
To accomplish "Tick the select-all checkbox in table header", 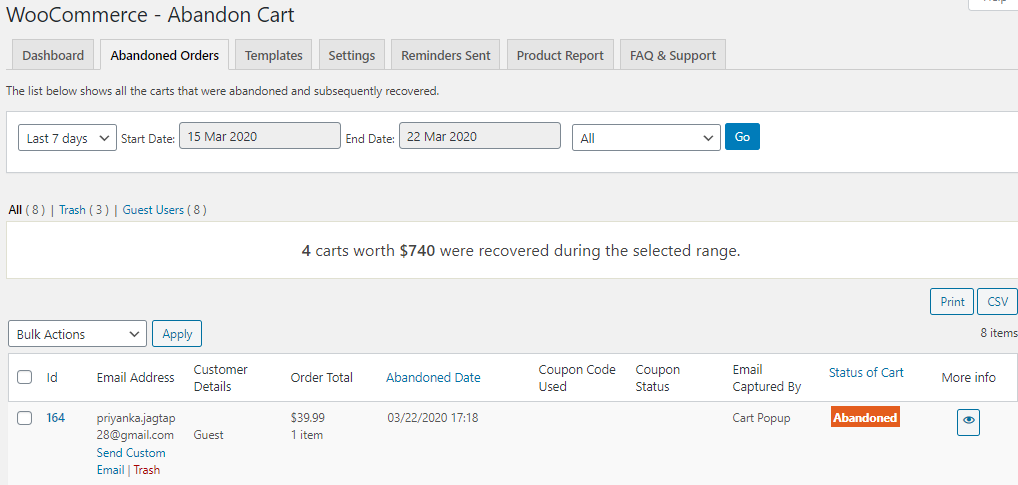I will click(x=25, y=377).
